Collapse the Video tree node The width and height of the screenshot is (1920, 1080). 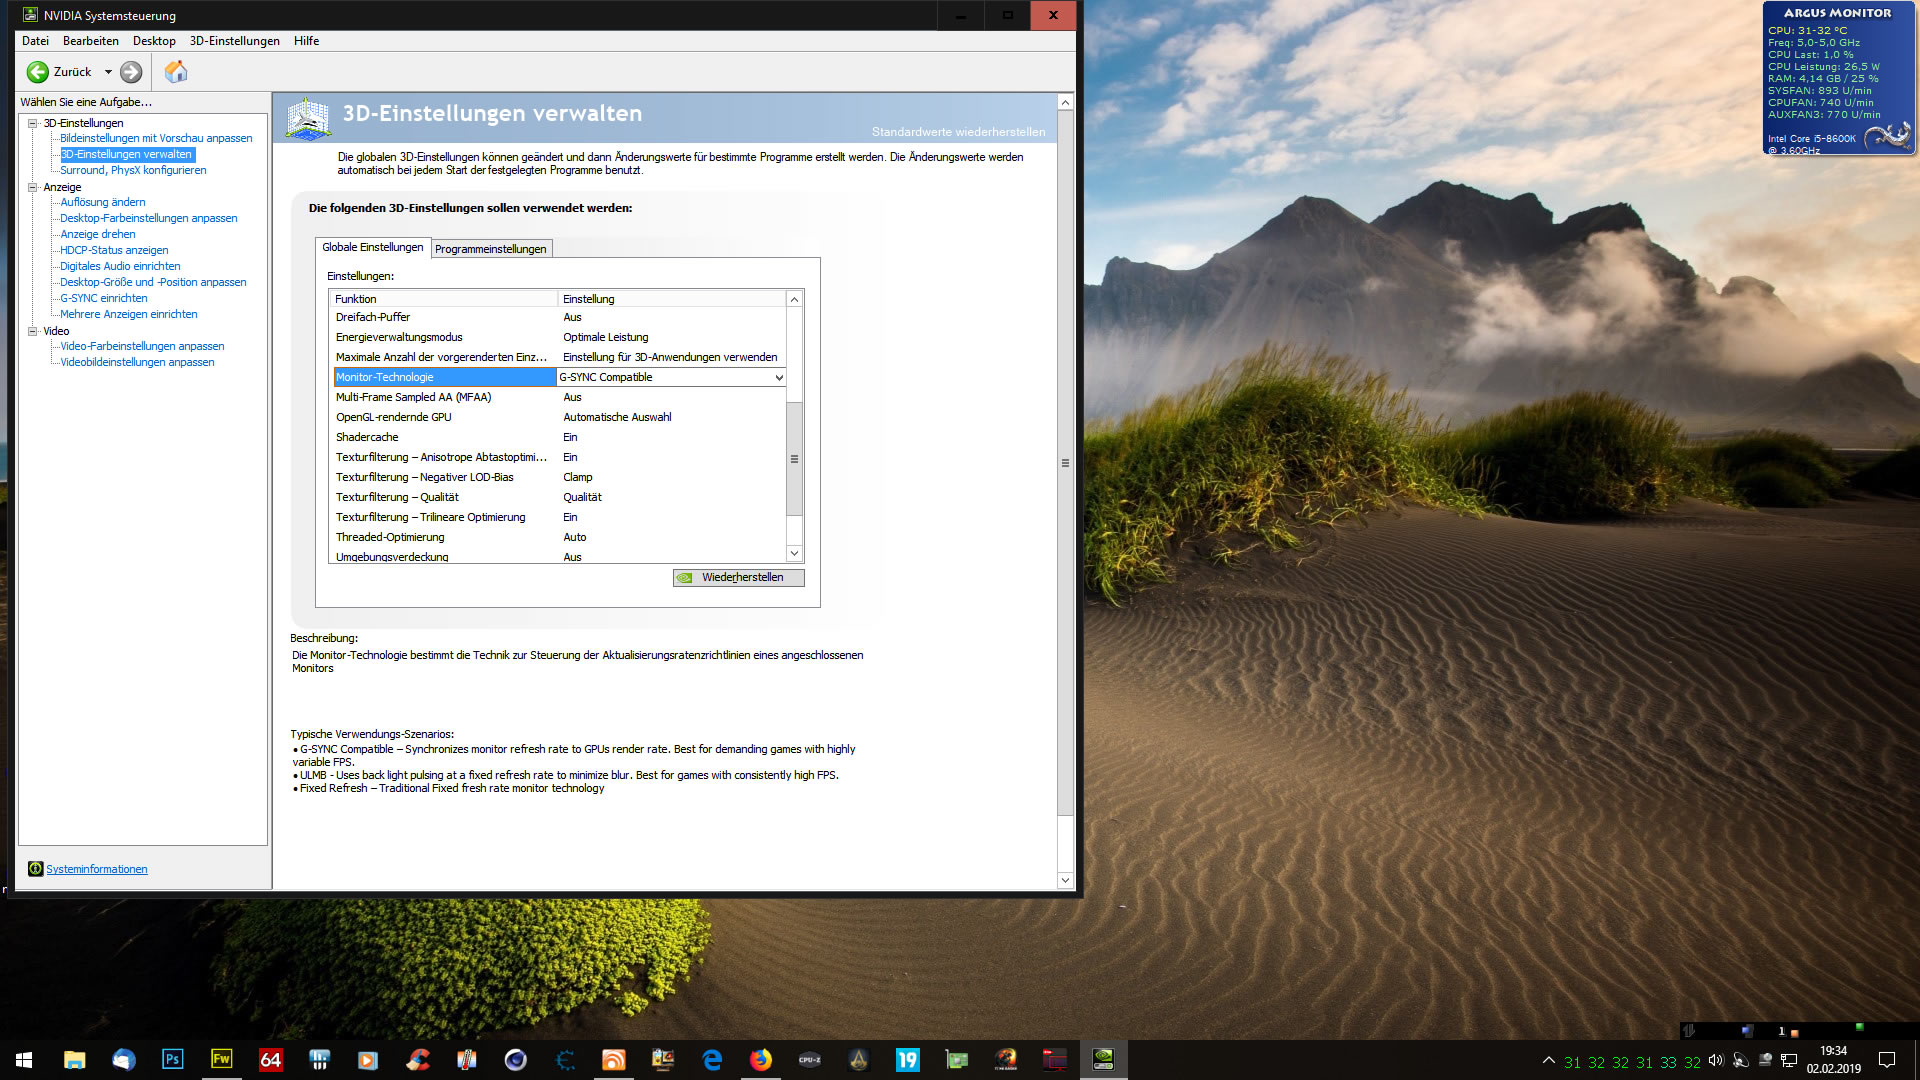click(x=32, y=331)
